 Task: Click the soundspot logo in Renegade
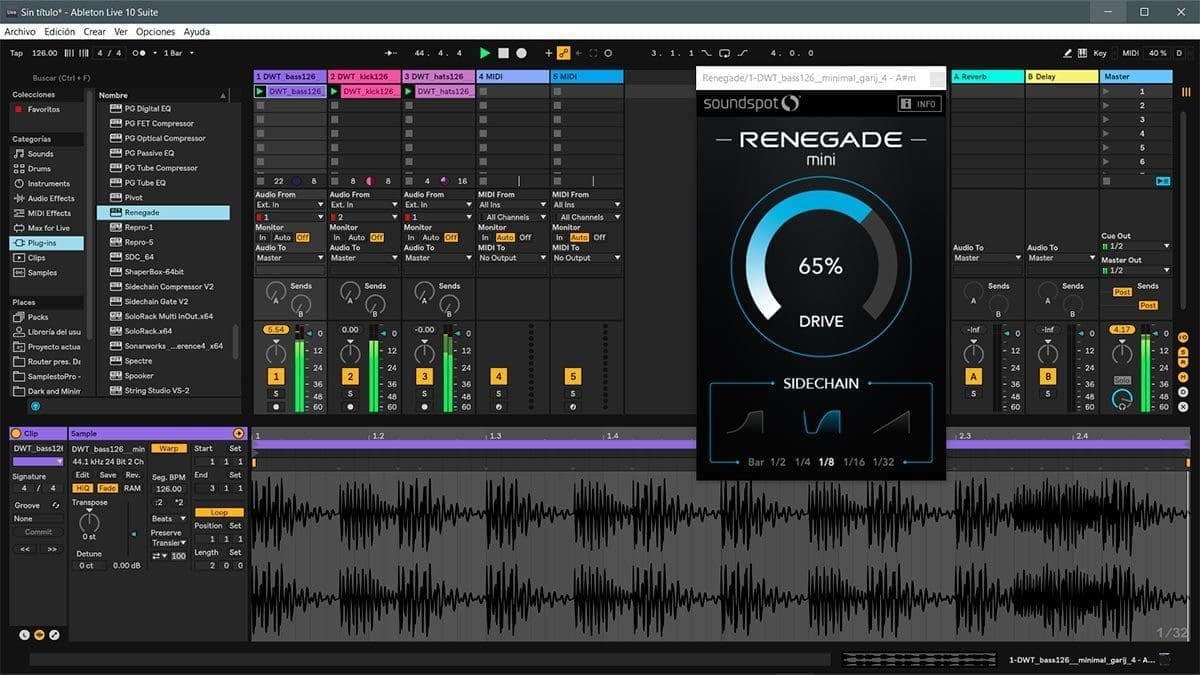click(x=752, y=103)
